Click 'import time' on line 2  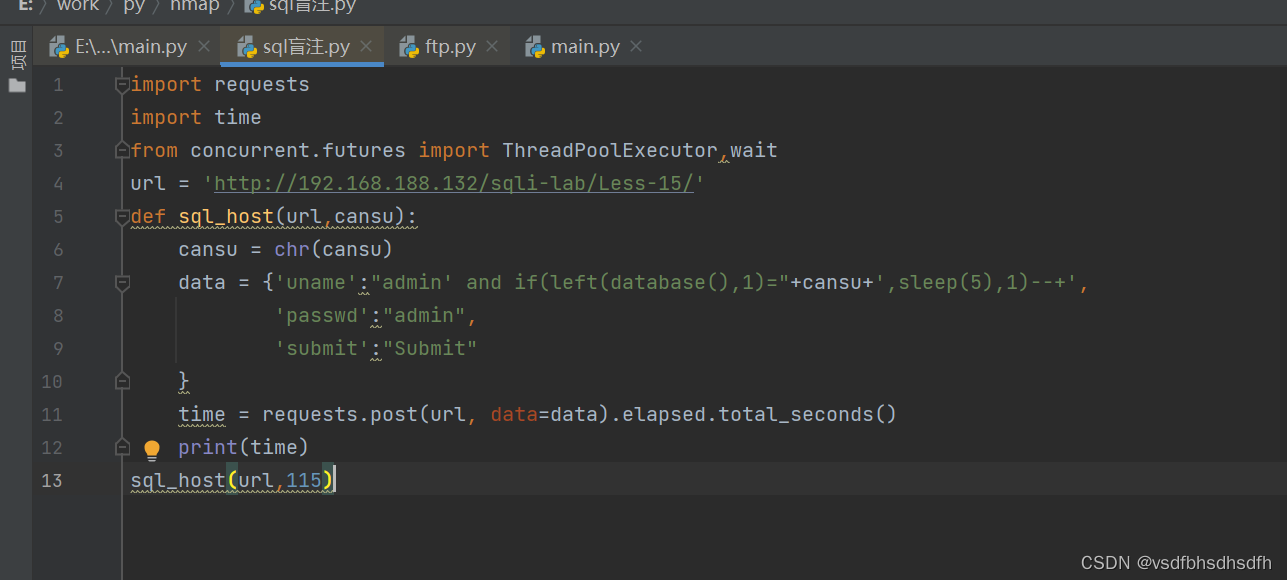click(196, 118)
